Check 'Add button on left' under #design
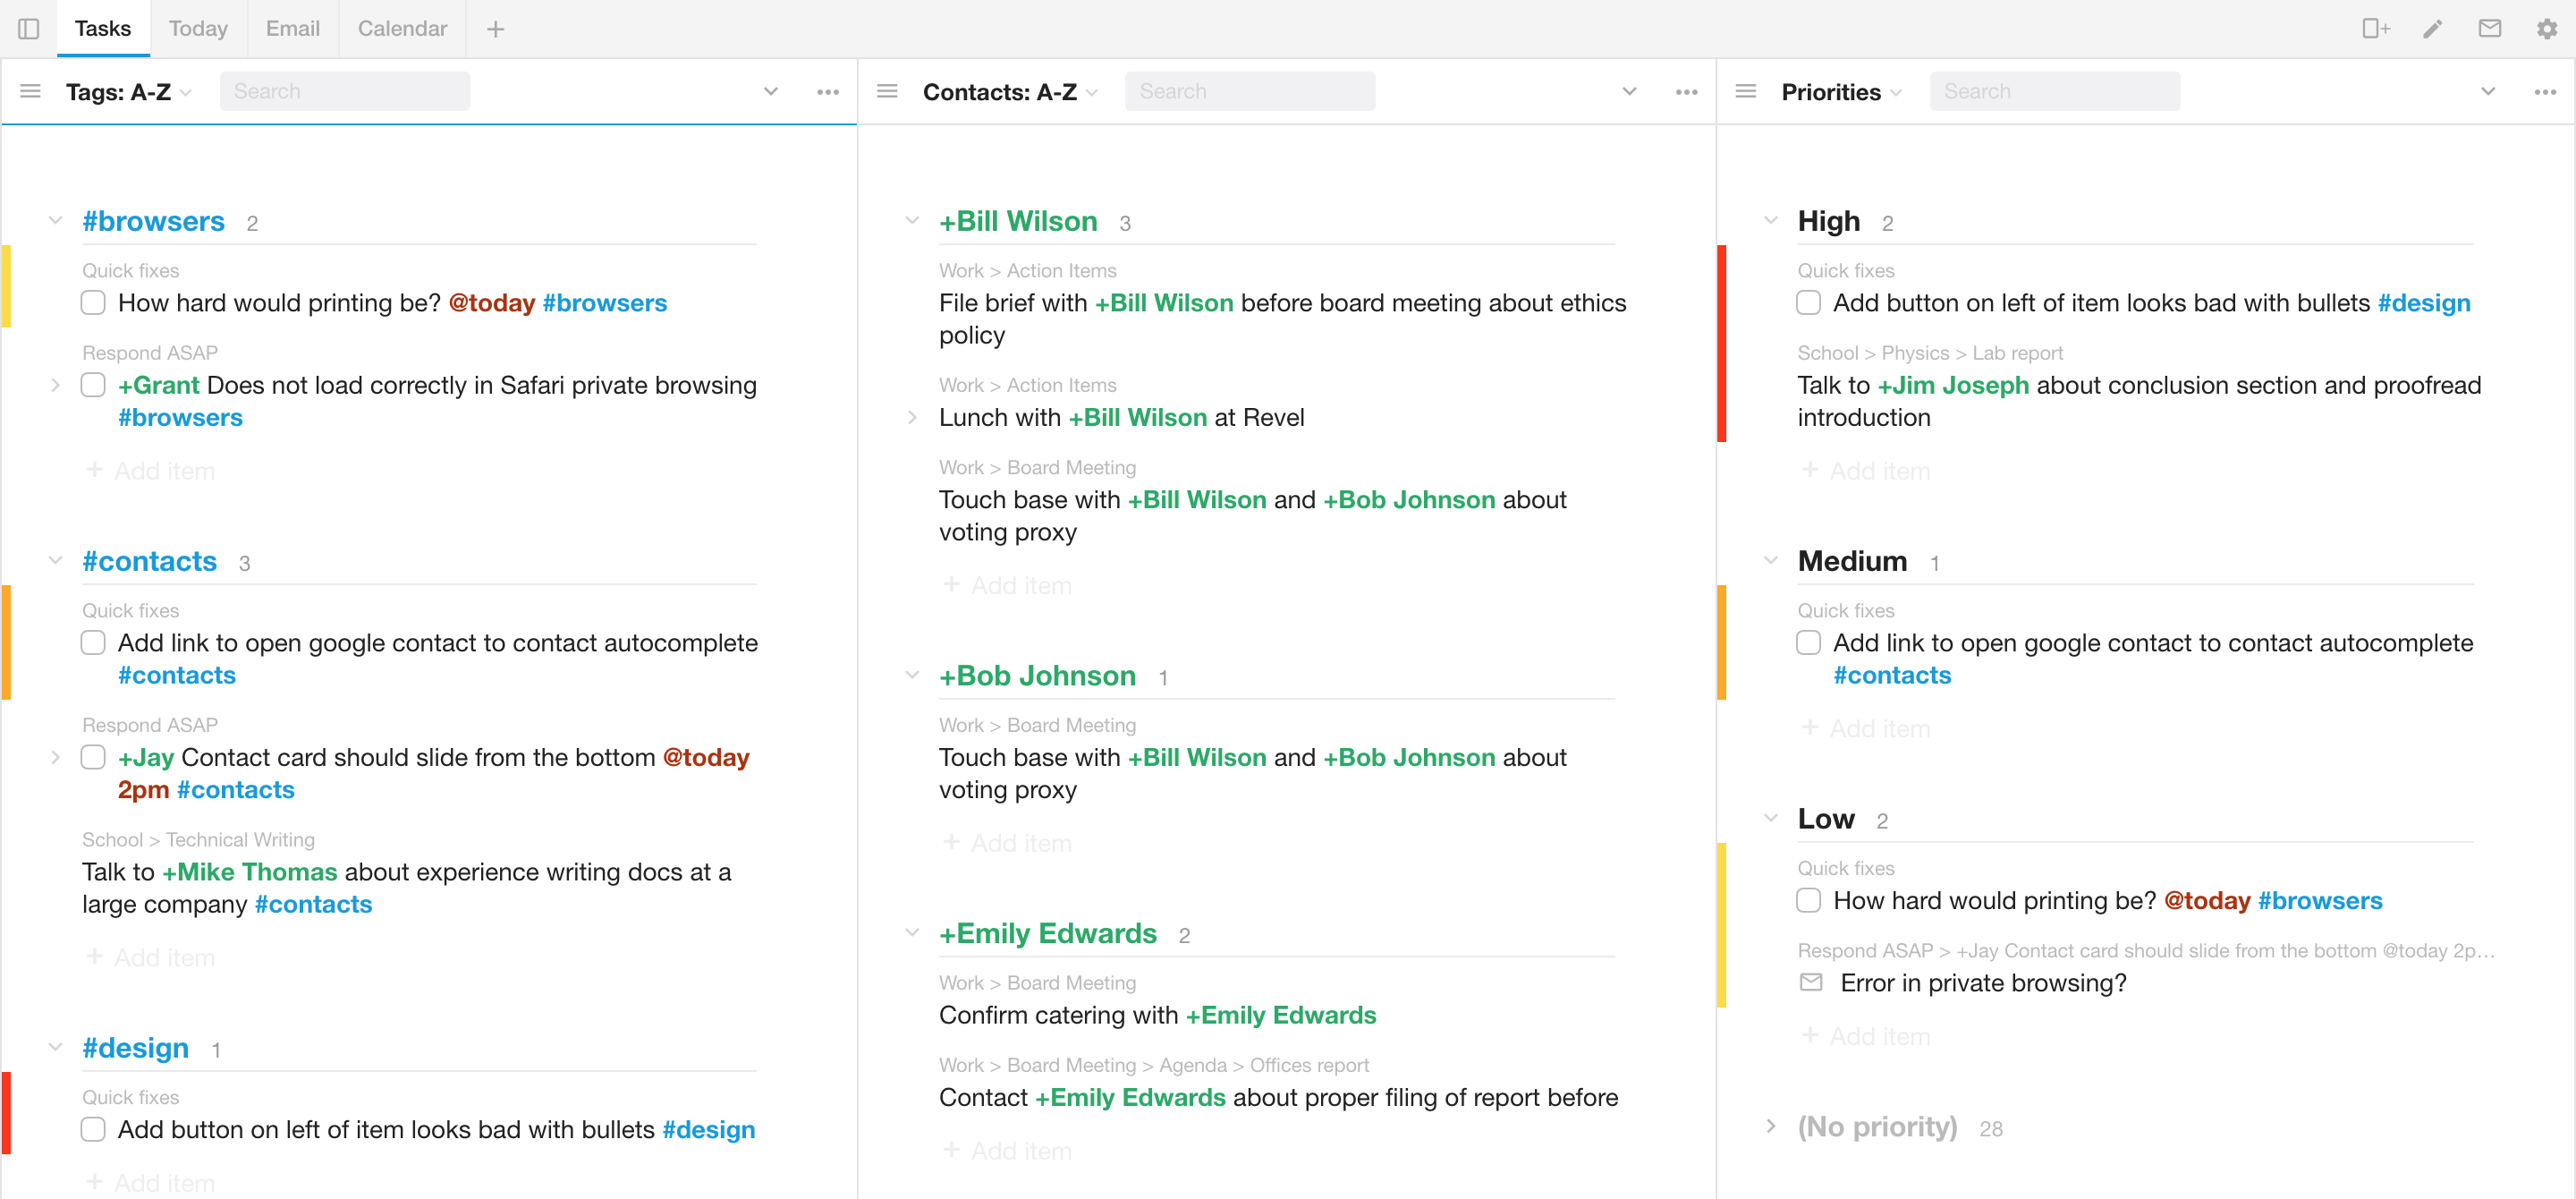This screenshot has width=2576, height=1199. click(x=93, y=1129)
